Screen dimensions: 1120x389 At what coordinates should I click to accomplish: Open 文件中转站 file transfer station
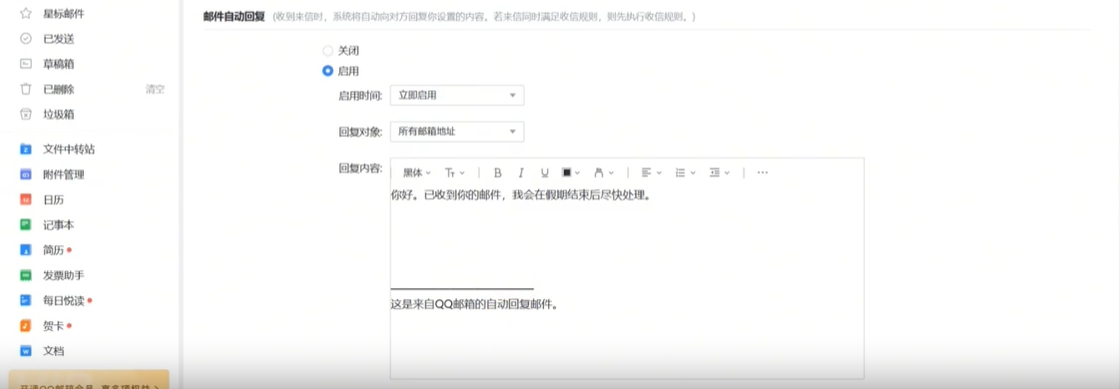tap(68, 149)
